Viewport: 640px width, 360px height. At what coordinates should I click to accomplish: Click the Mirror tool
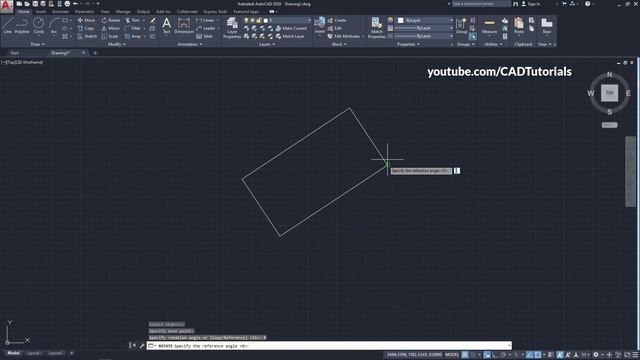[x=111, y=28]
